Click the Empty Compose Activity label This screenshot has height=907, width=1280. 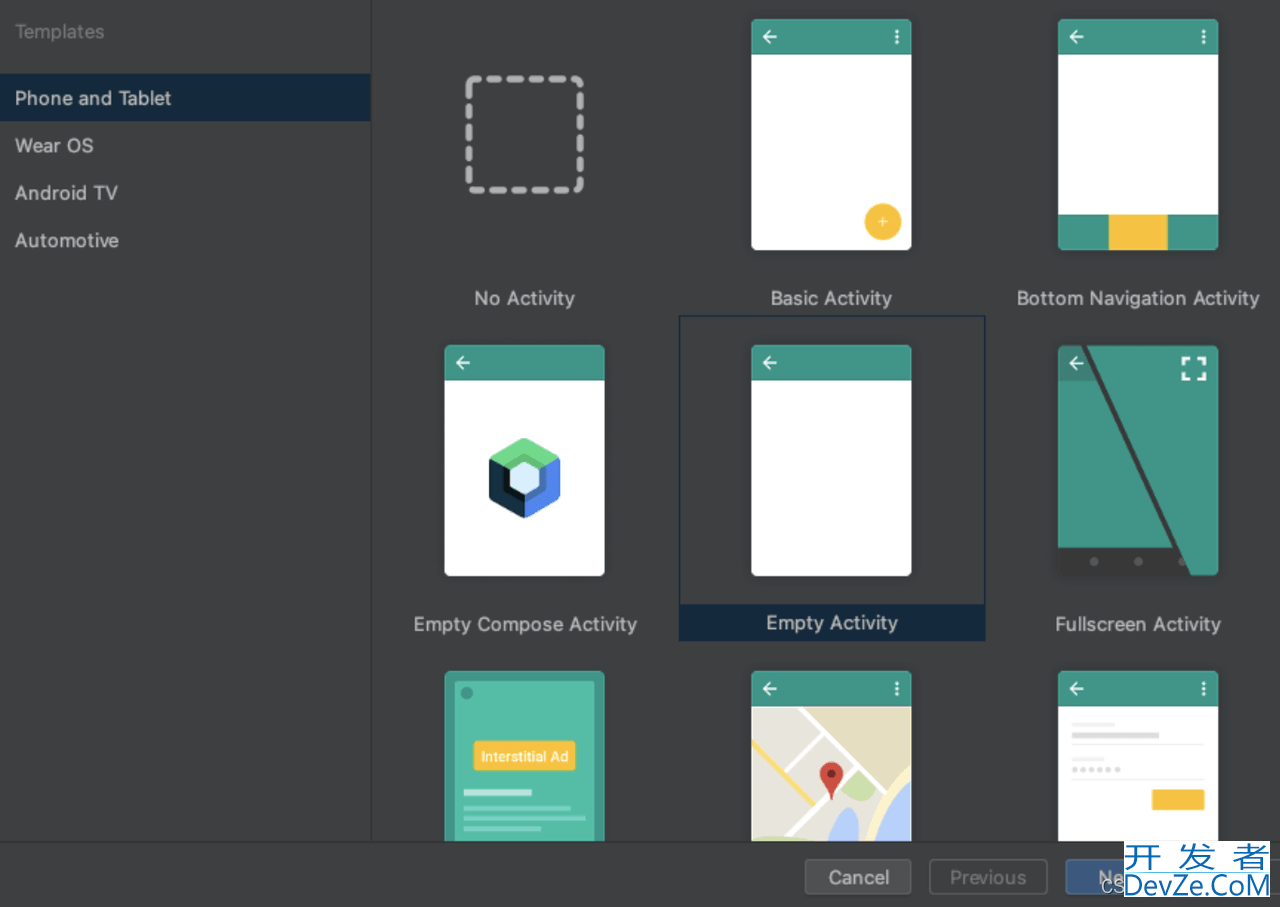[x=525, y=624]
